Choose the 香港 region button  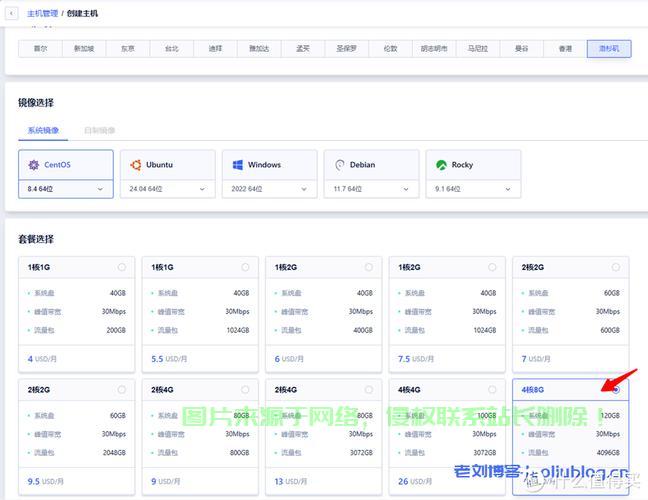click(x=565, y=48)
